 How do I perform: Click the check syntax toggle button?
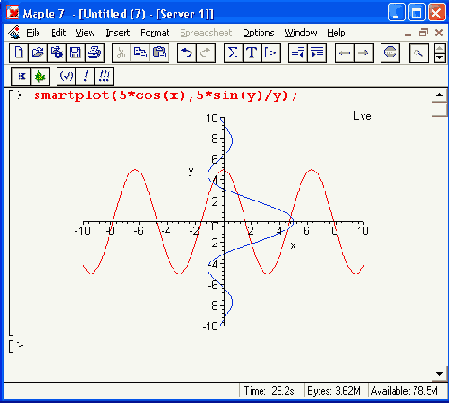pyautogui.click(x=66, y=76)
